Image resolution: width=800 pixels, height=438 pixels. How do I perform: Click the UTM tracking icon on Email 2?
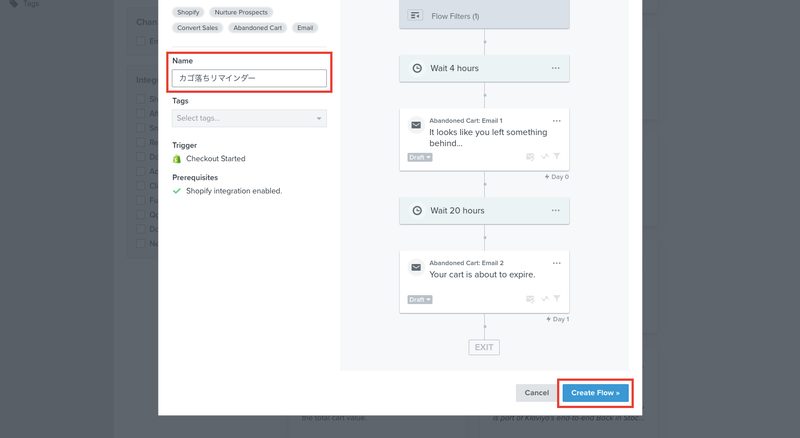coord(544,299)
